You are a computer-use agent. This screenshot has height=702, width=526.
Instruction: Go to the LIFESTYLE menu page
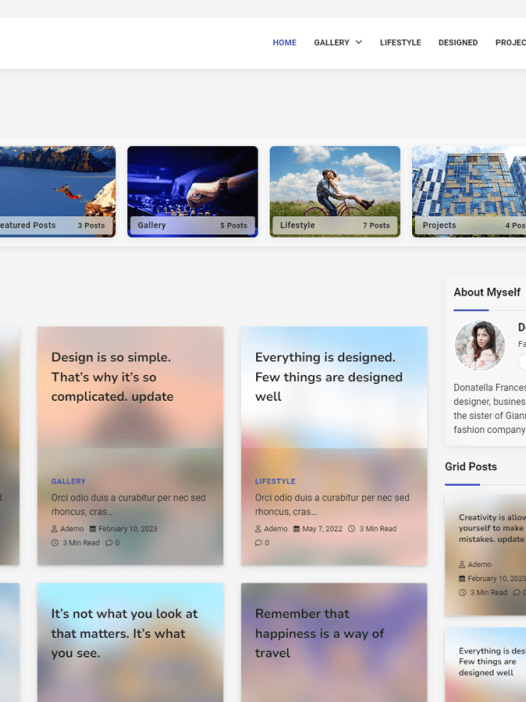(400, 43)
